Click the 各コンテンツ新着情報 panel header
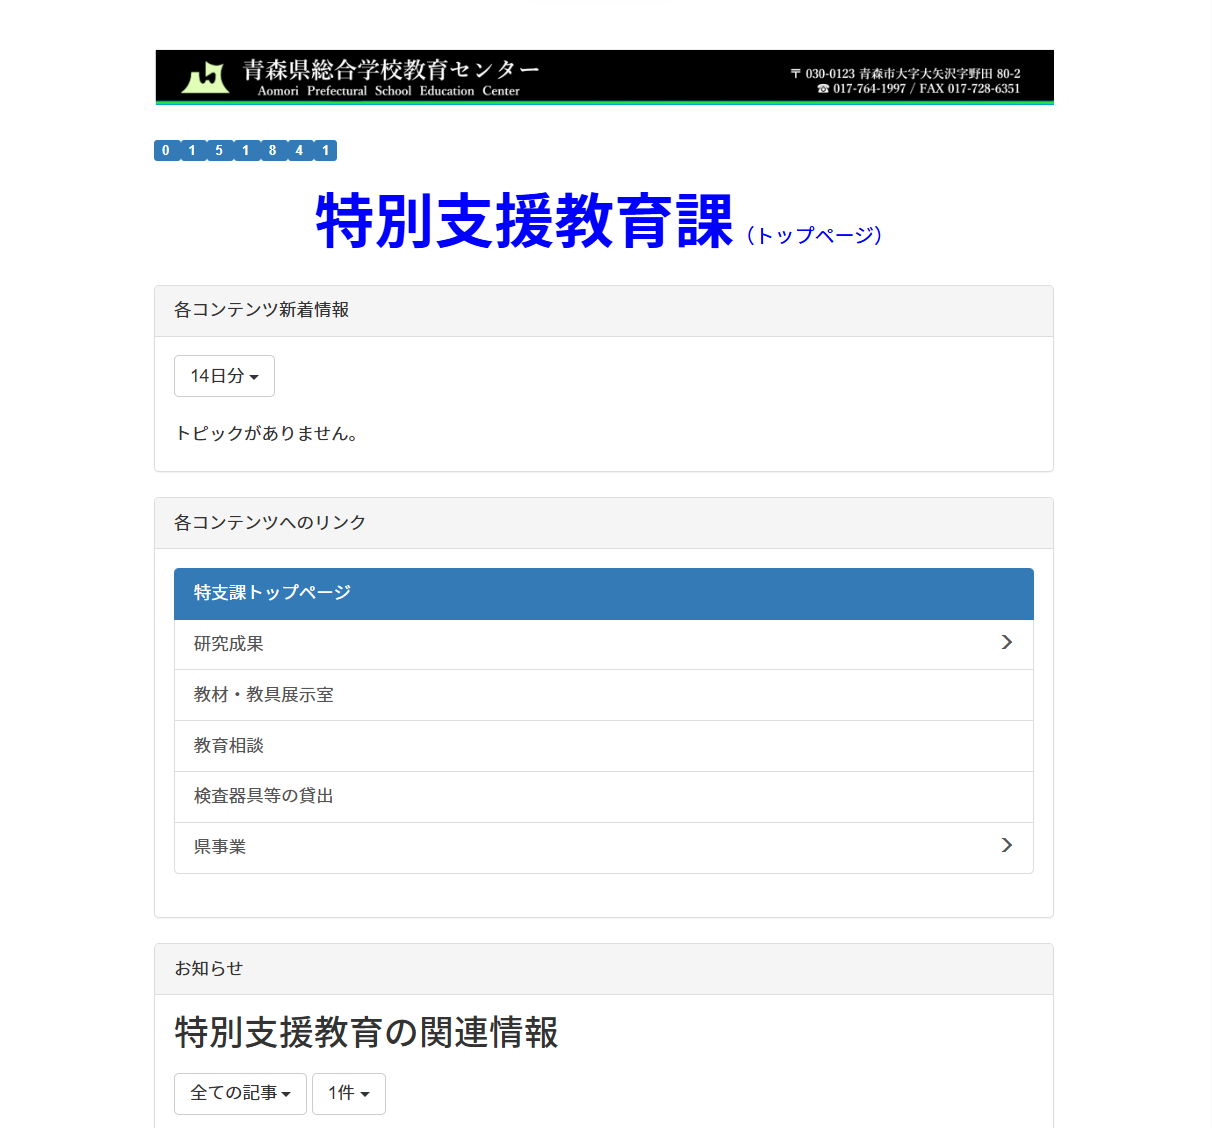Screen dimensions: 1212x1128 261,310
